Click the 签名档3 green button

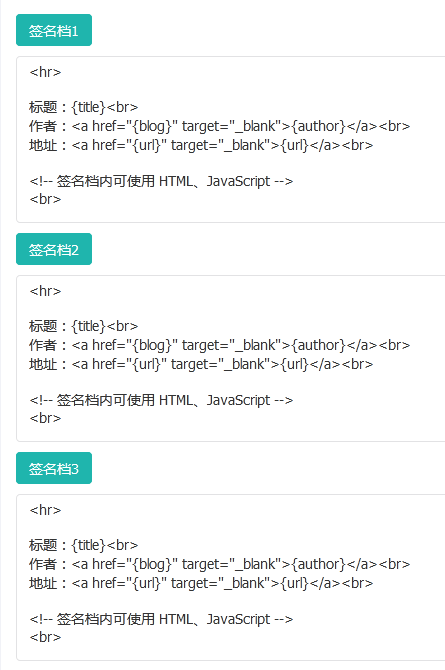click(54, 468)
